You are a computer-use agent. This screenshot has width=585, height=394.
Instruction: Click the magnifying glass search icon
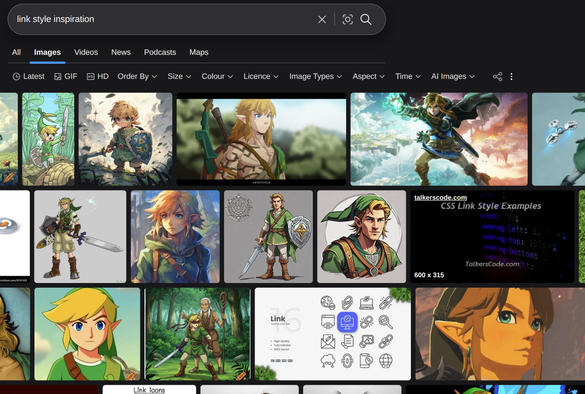[x=366, y=19]
